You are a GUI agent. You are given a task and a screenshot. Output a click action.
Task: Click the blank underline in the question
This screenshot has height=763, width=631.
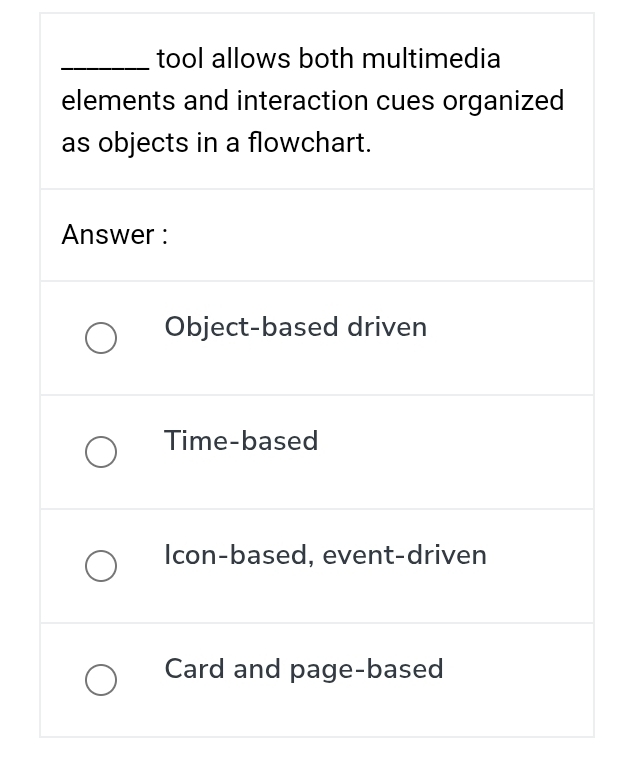[x=105, y=64]
